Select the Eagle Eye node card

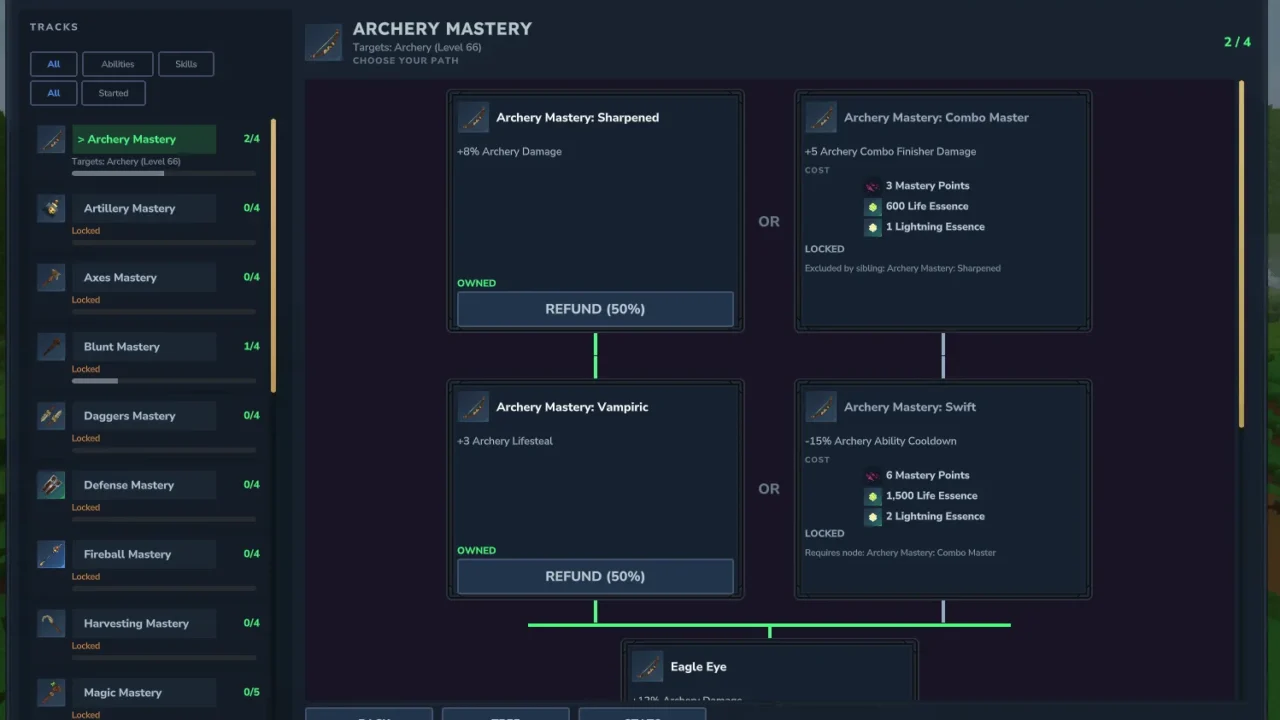tap(769, 672)
